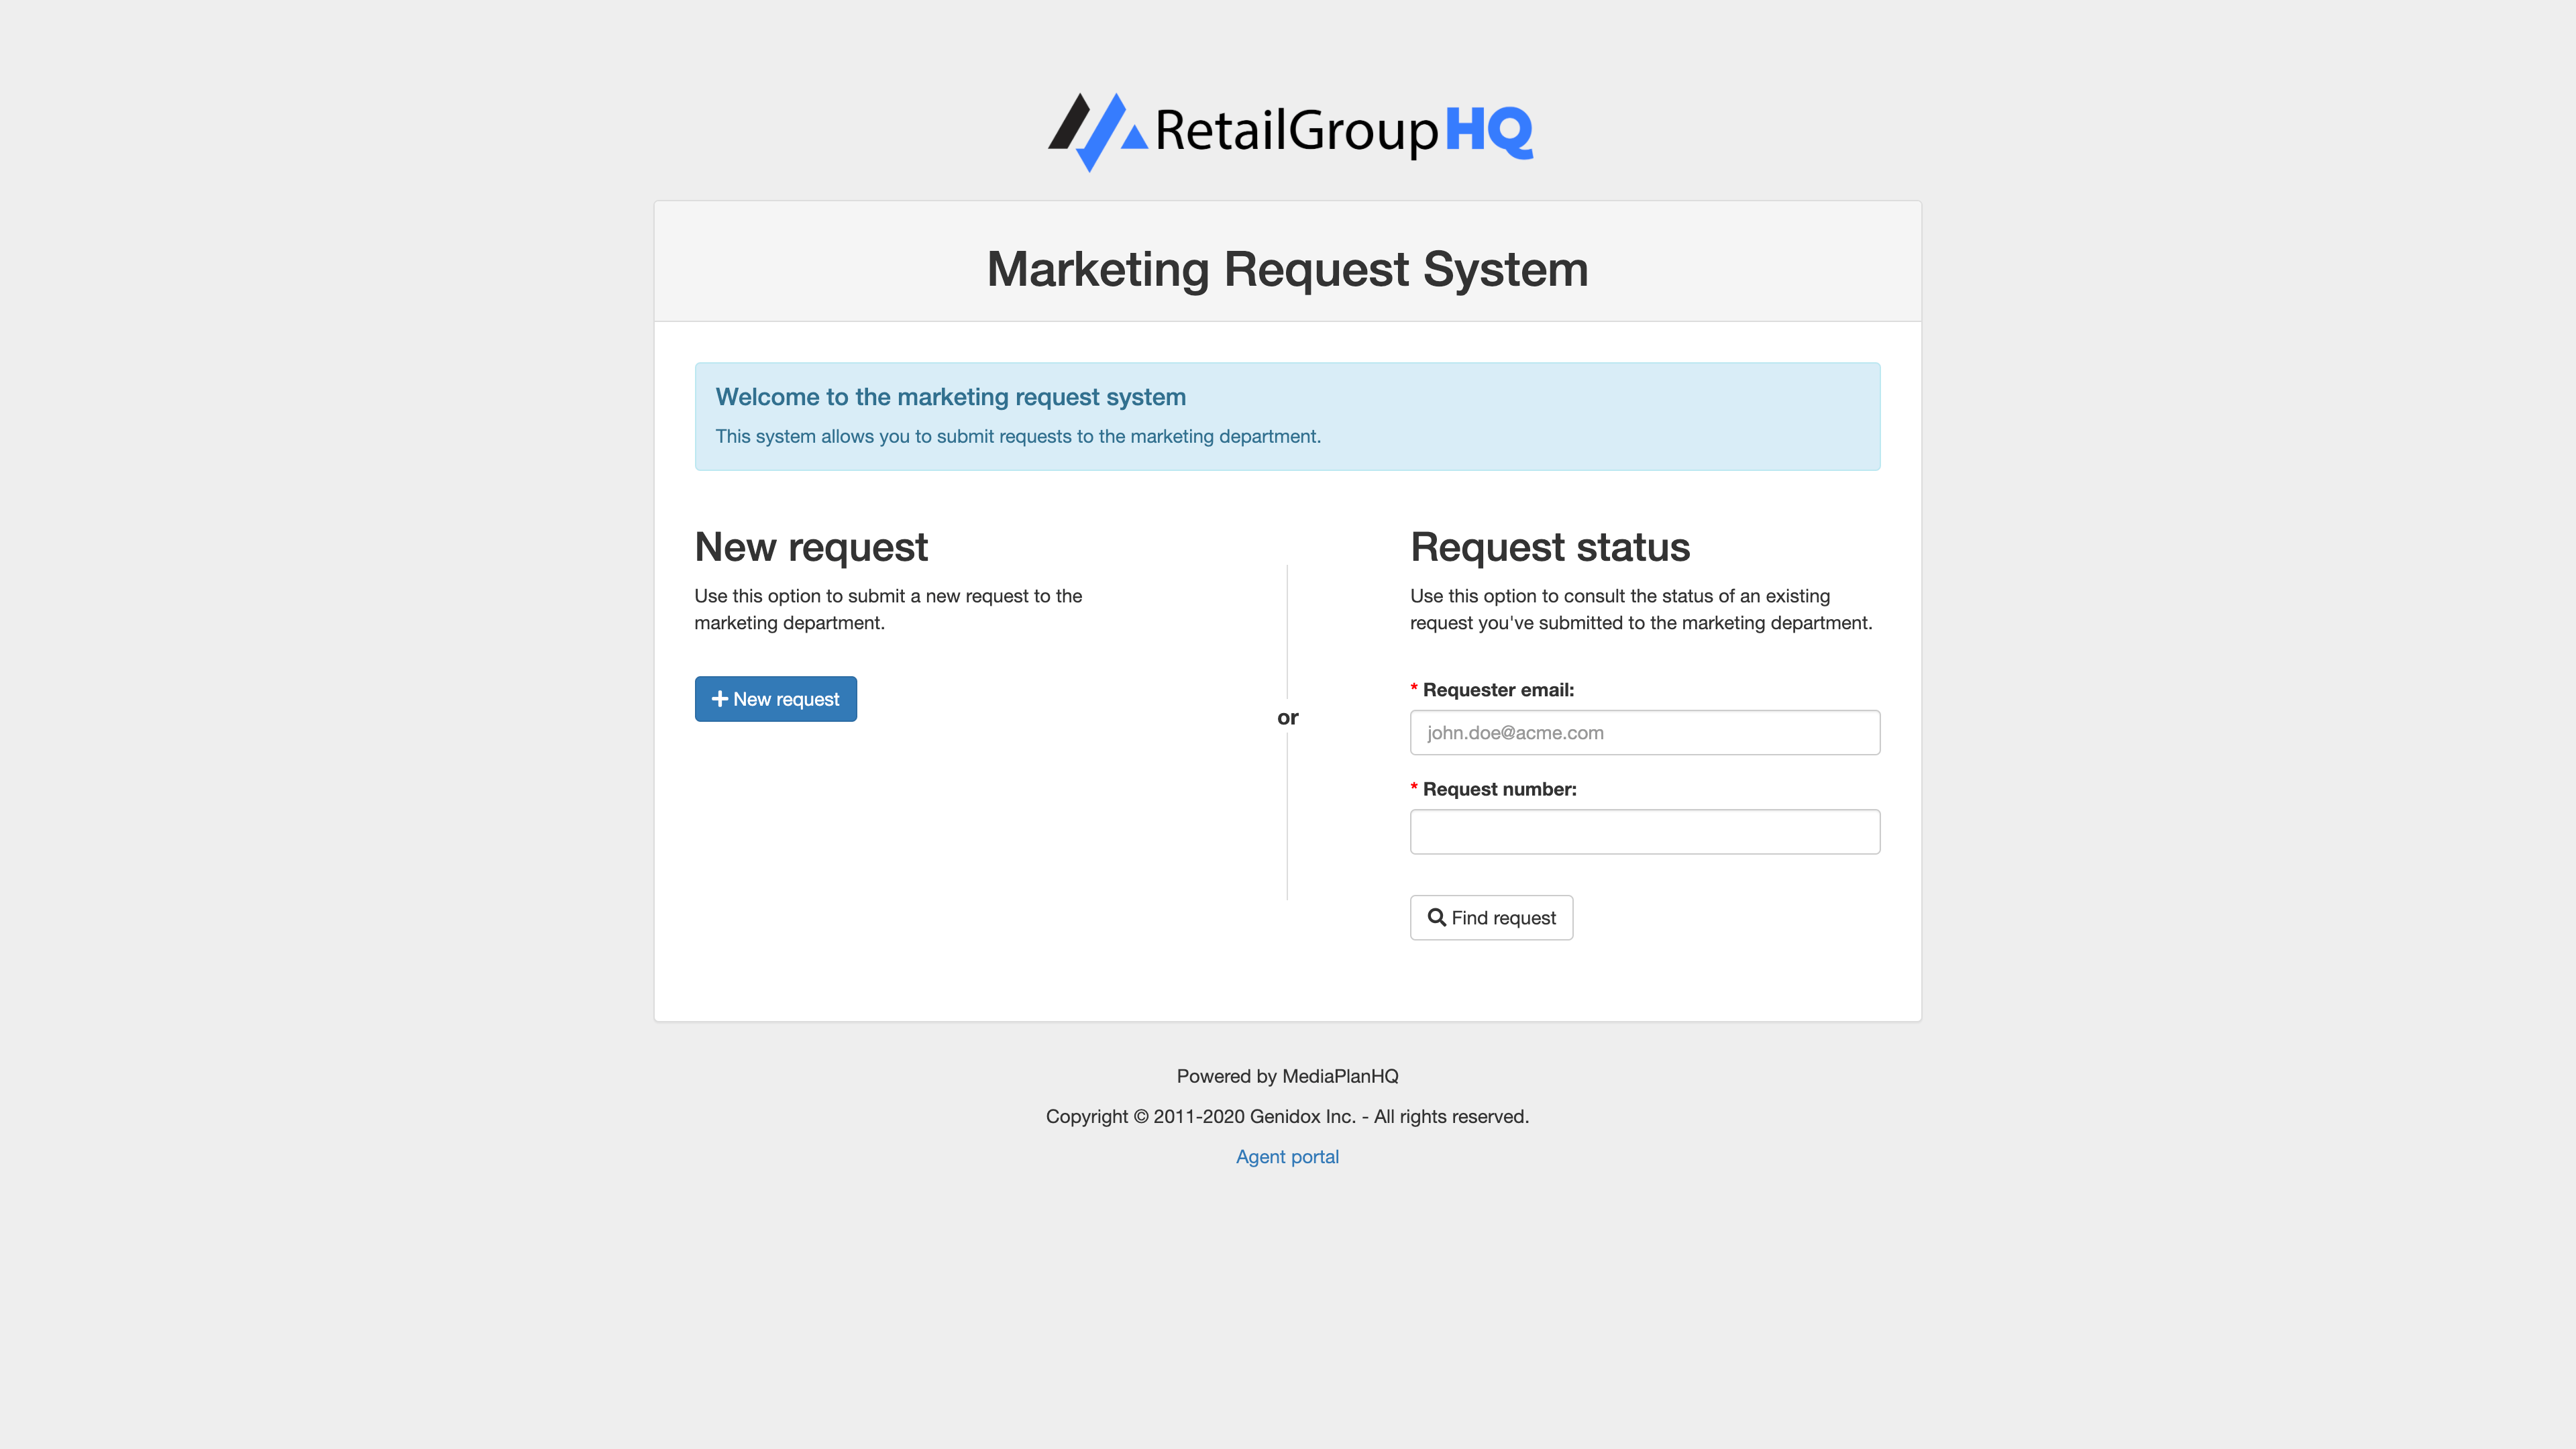This screenshot has width=2576, height=1449.
Task: Click the New request section heading
Action: click(x=810, y=547)
